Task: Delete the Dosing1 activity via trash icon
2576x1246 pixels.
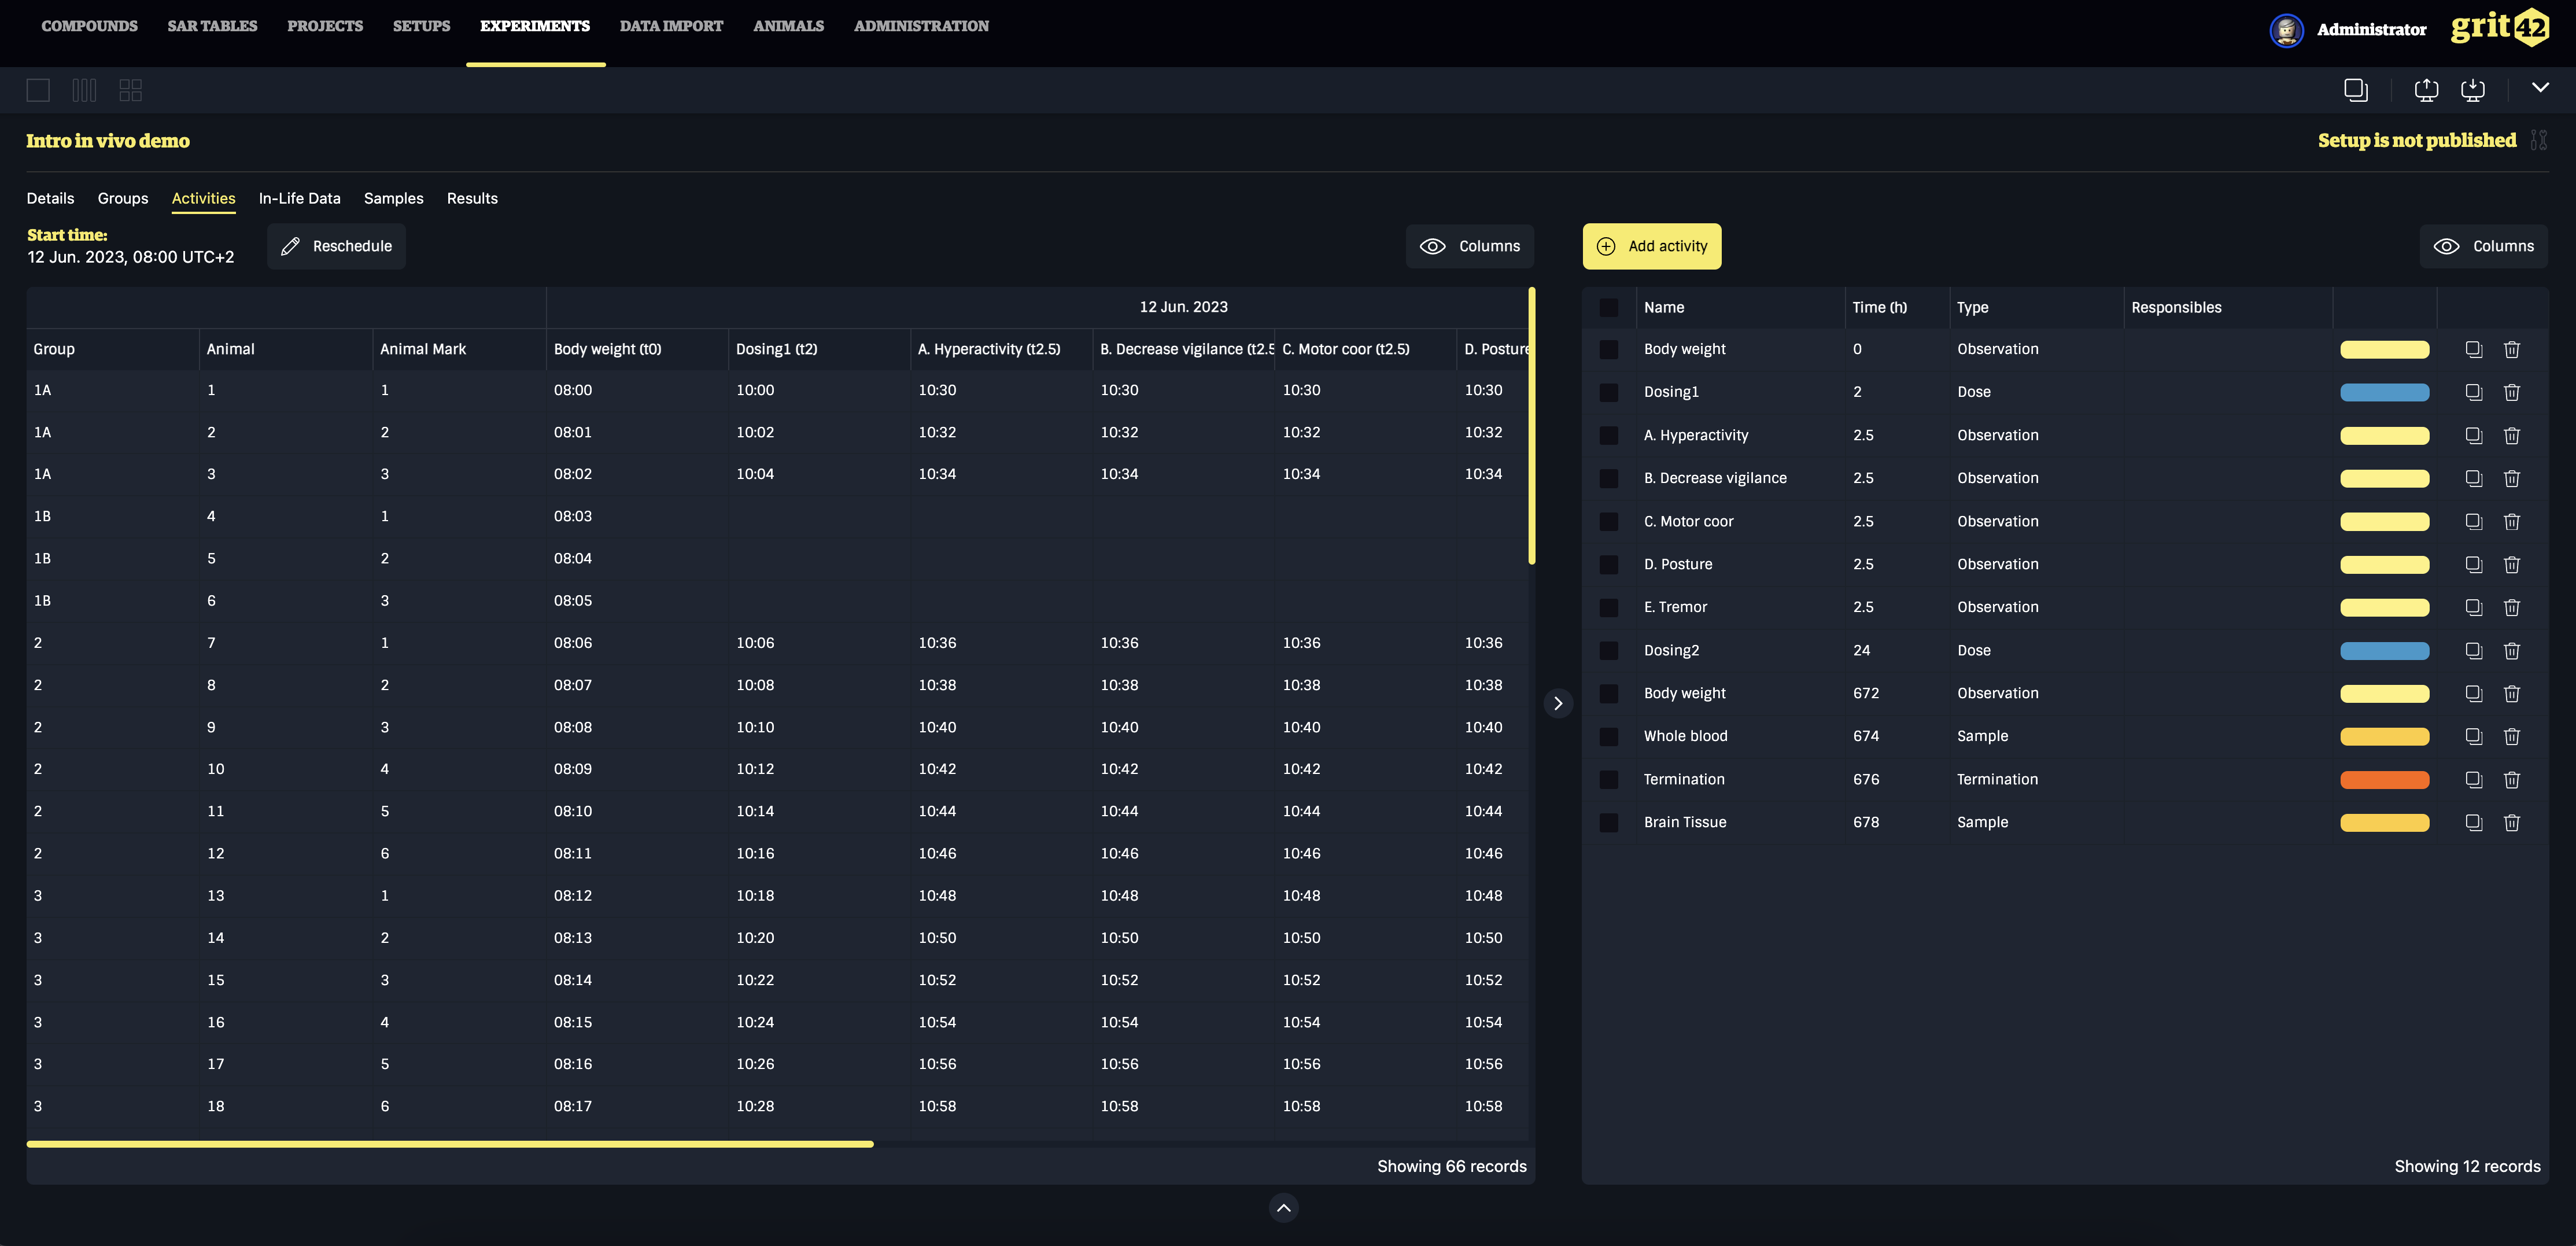Action: [x=2511, y=392]
